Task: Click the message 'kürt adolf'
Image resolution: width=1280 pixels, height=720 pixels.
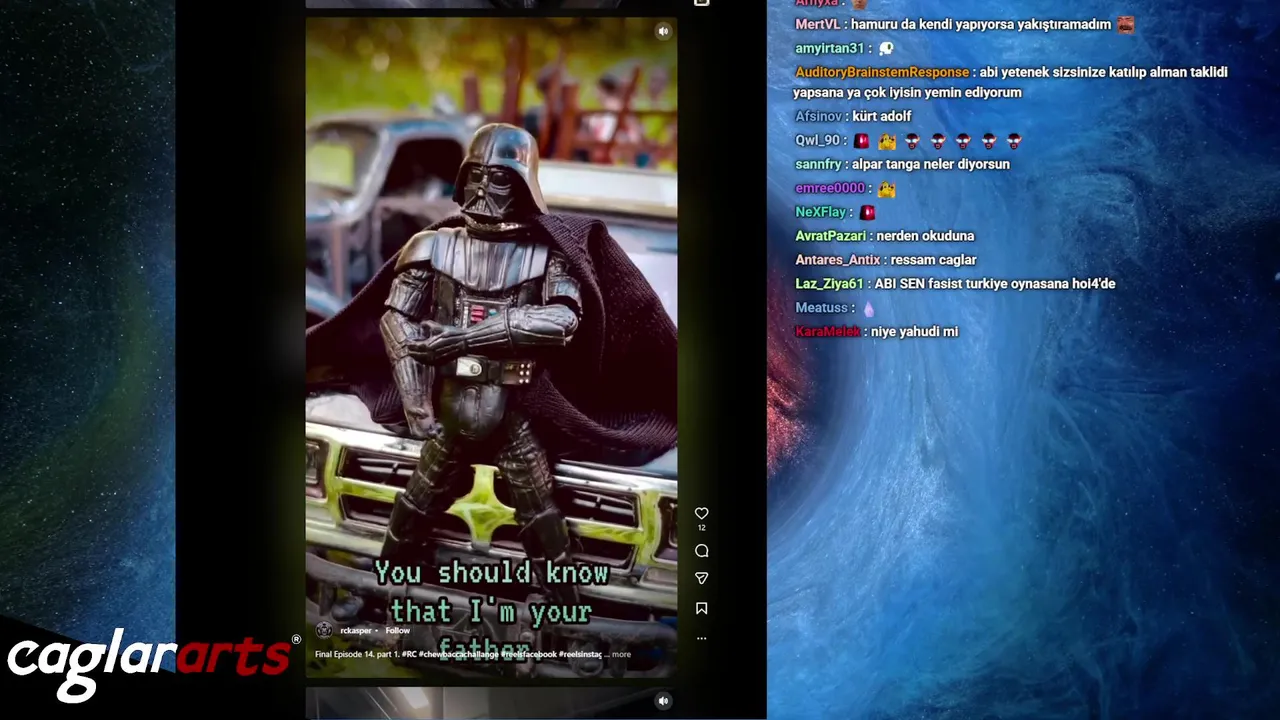Action: (882, 116)
